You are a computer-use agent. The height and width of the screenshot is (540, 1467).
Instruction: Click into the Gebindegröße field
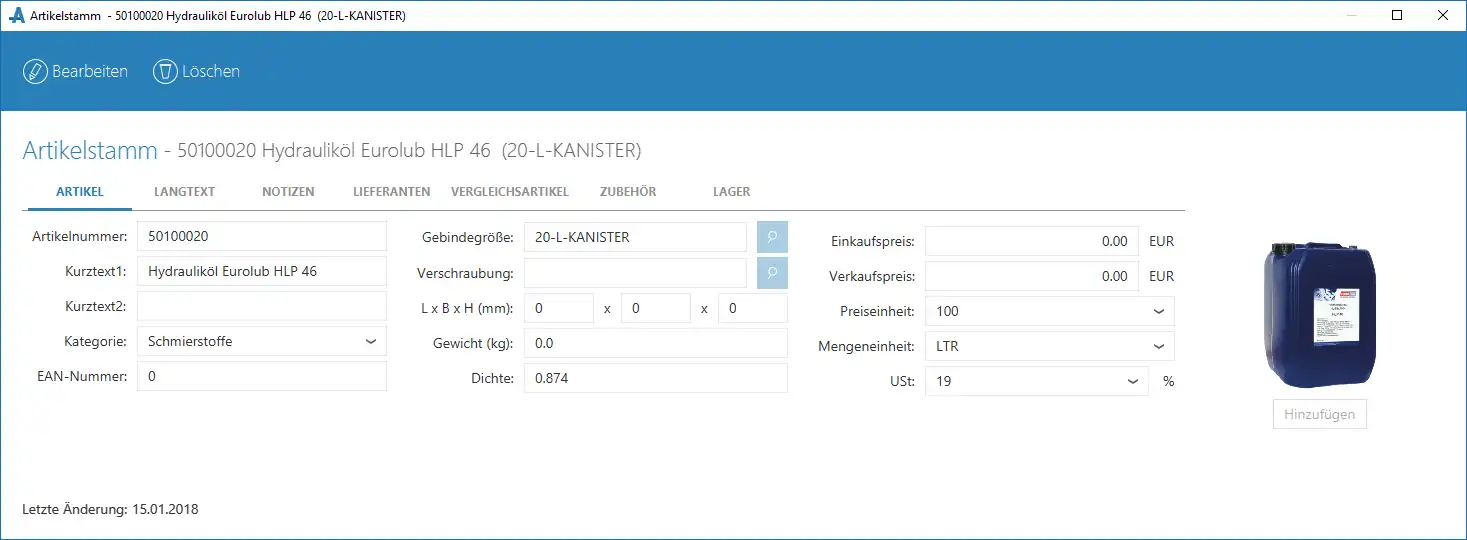click(x=635, y=237)
